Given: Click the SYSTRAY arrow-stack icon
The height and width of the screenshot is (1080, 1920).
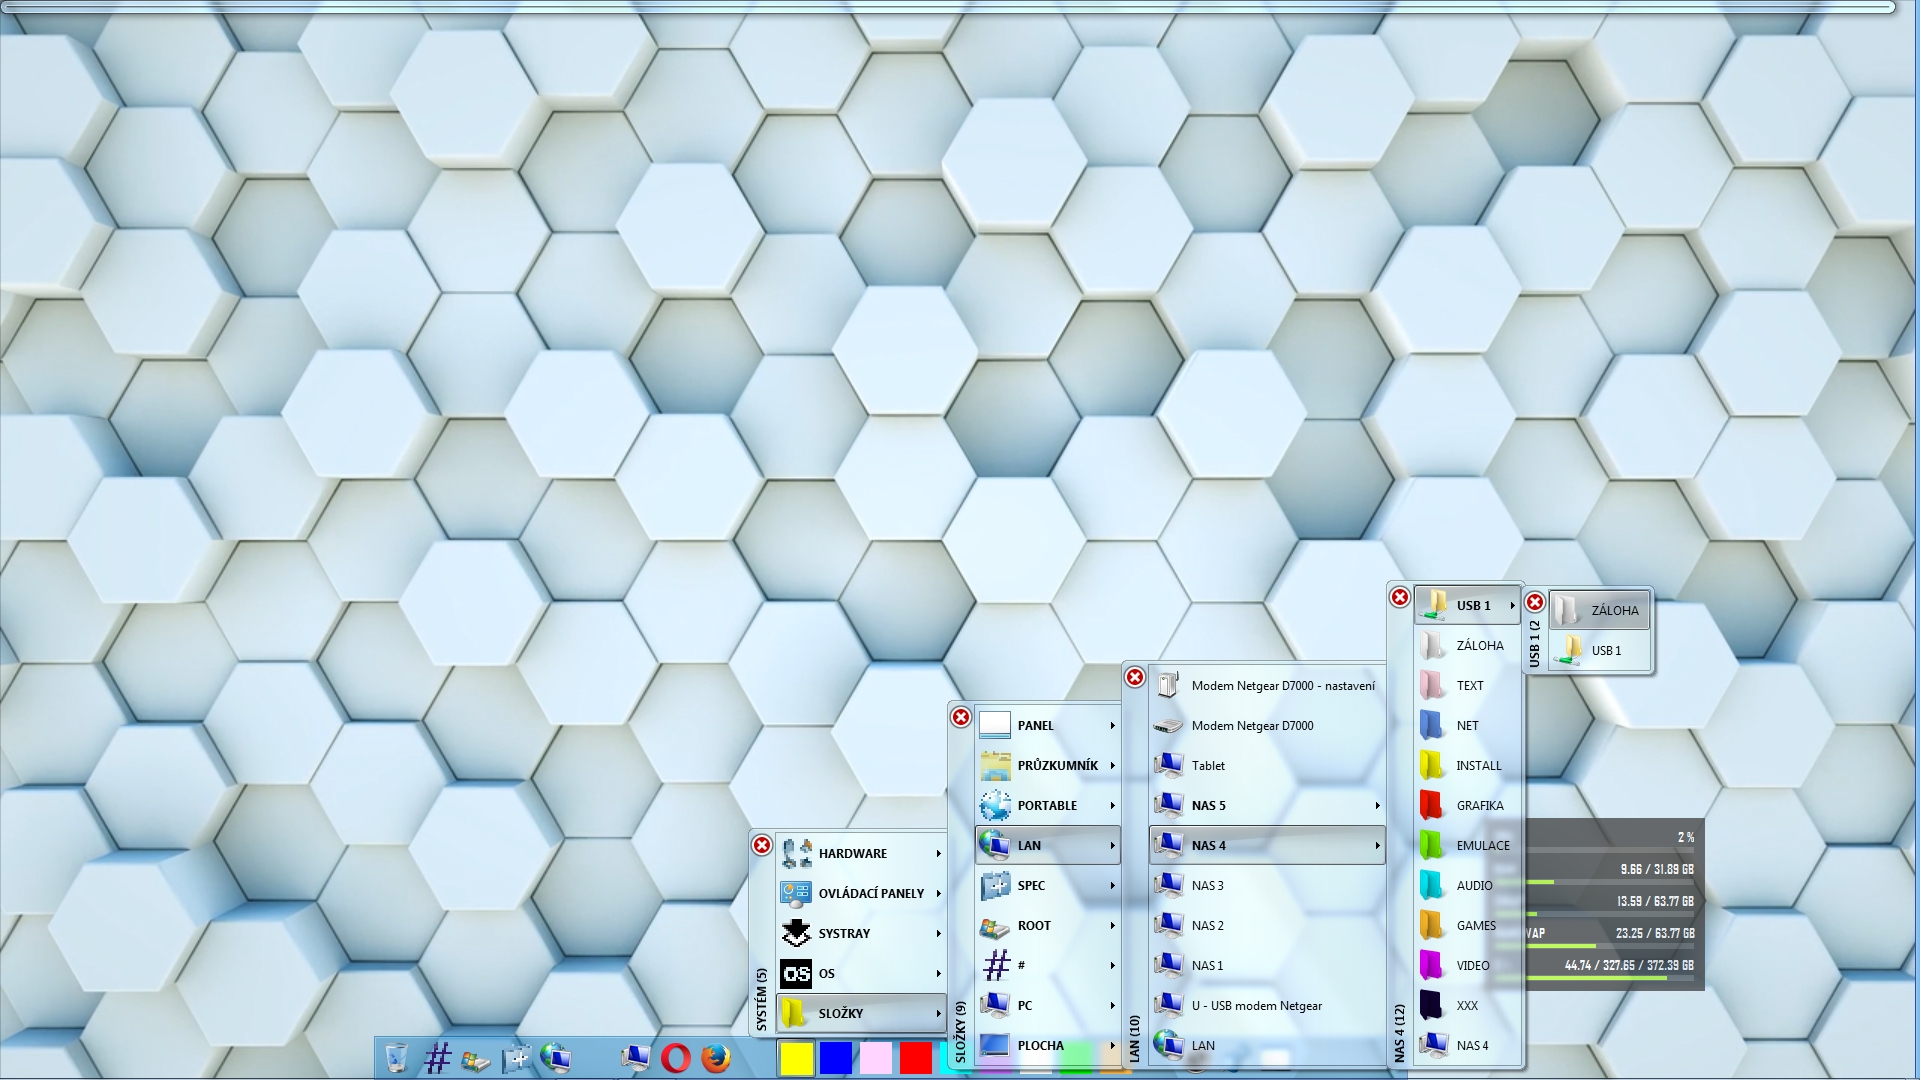Looking at the screenshot, I should pos(796,933).
